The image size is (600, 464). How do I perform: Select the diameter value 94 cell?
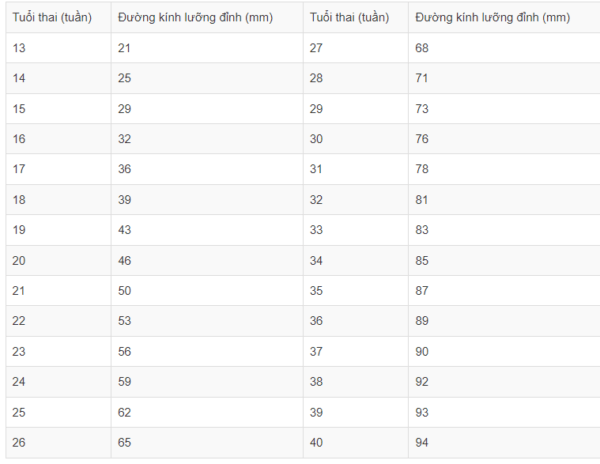[504, 443]
